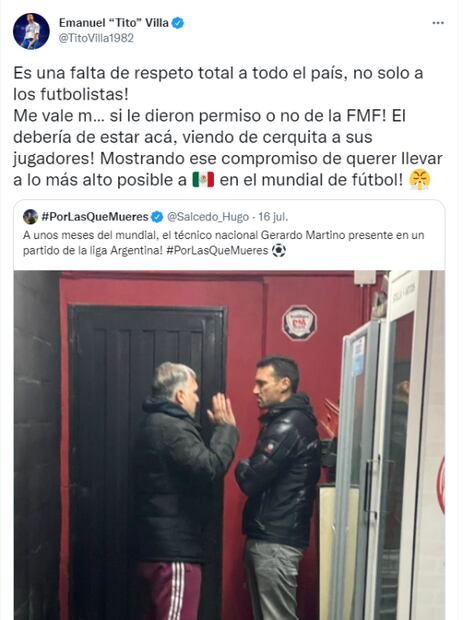The image size is (463, 620).
Task: Click the #PorLasQueMueres hashtag in quoted text
Action: (217, 251)
